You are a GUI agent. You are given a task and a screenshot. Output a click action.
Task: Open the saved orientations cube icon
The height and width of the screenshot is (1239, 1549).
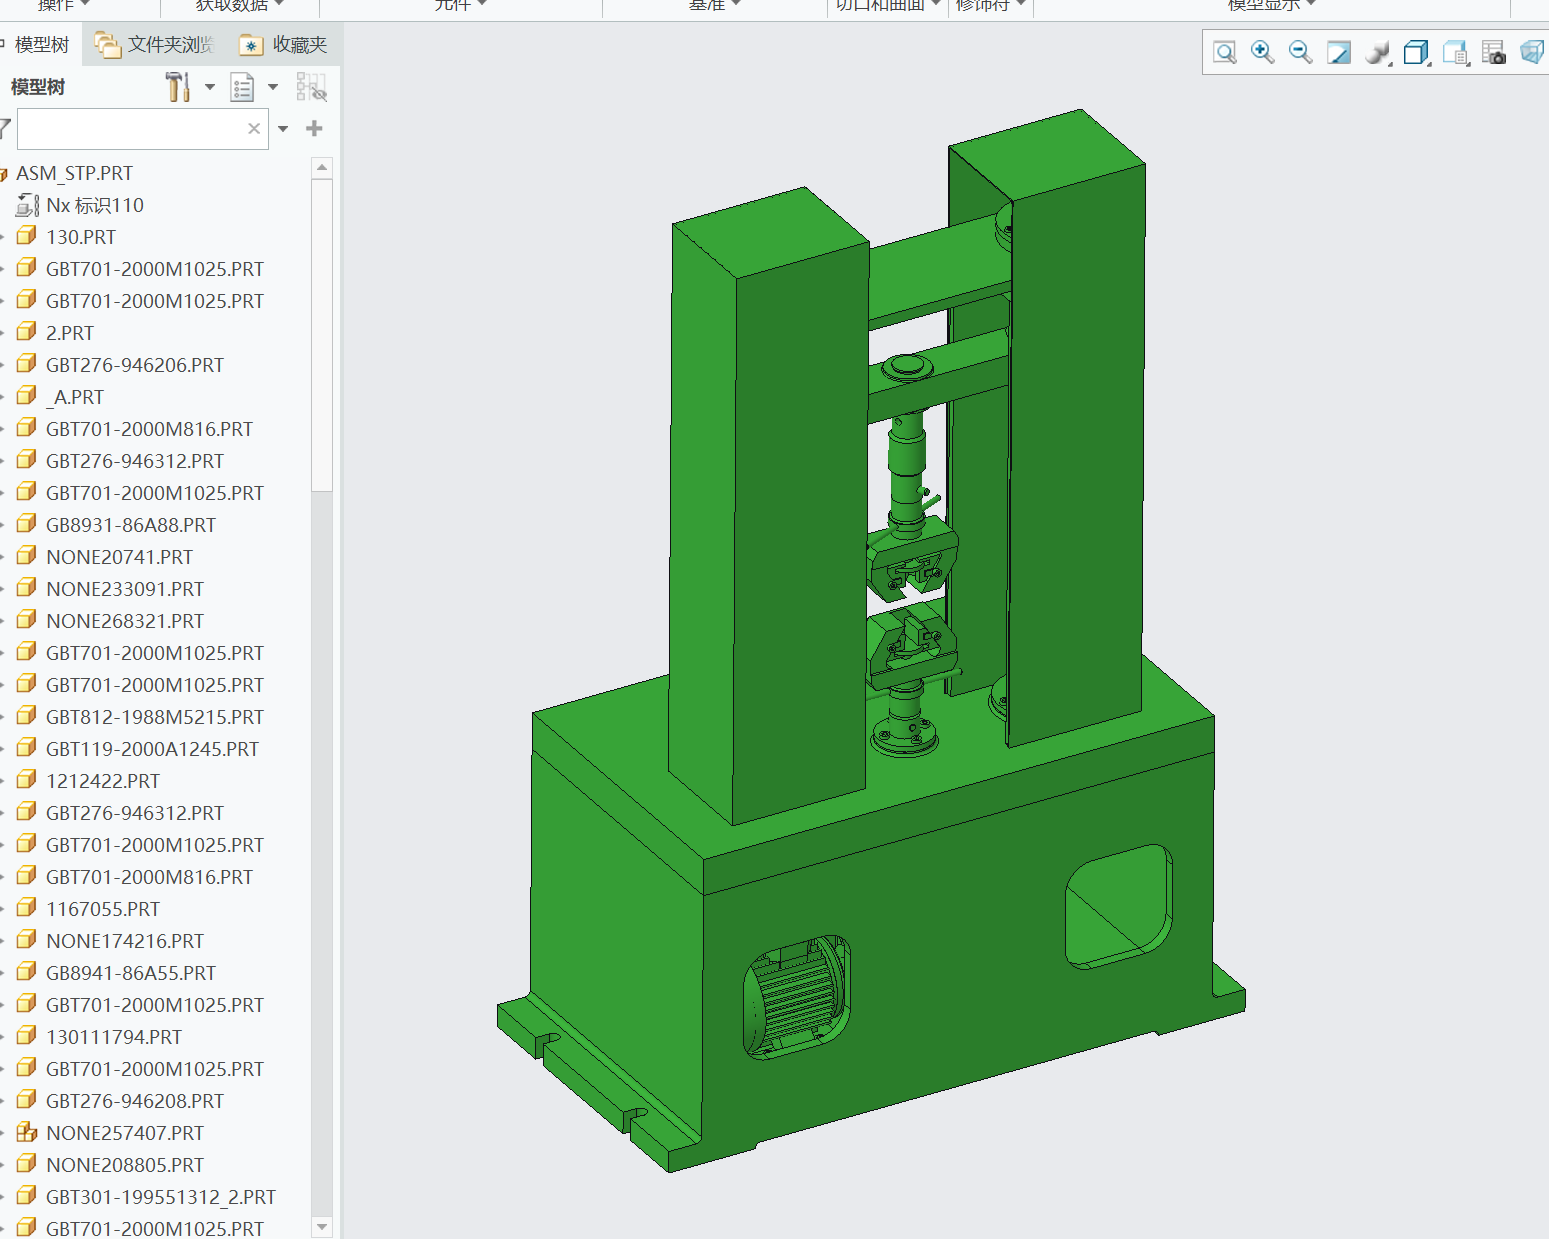tap(1415, 52)
